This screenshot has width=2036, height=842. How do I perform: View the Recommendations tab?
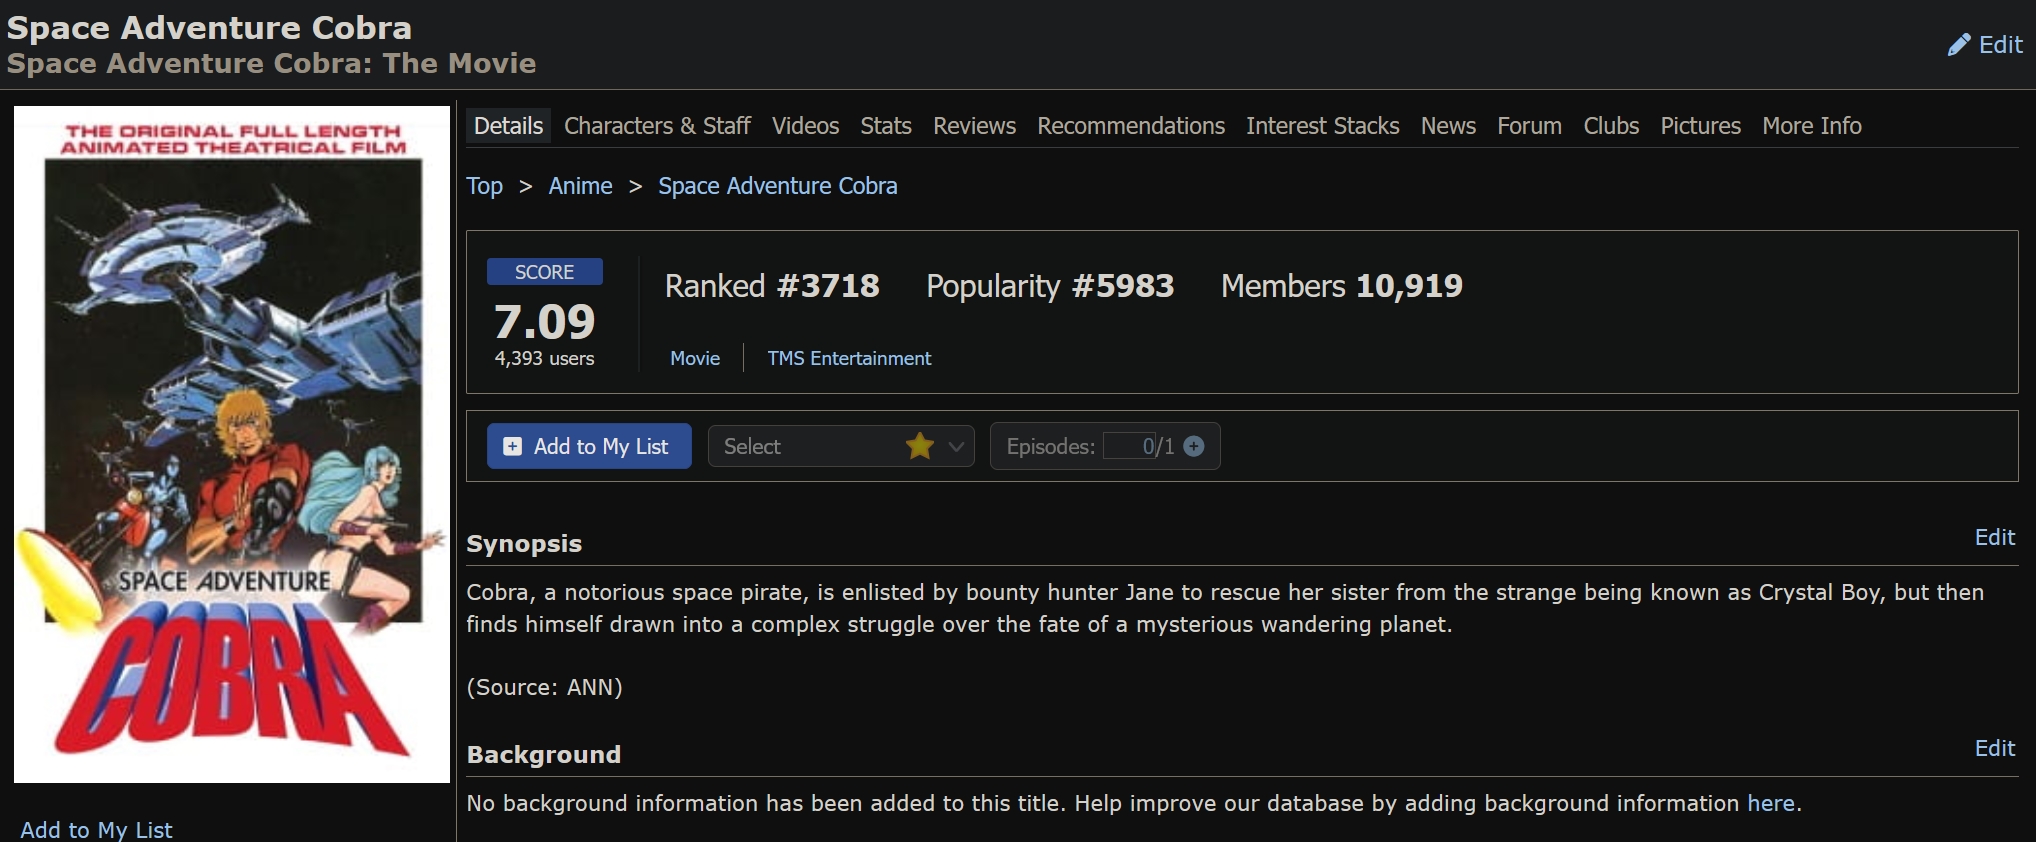pyautogui.click(x=1131, y=126)
